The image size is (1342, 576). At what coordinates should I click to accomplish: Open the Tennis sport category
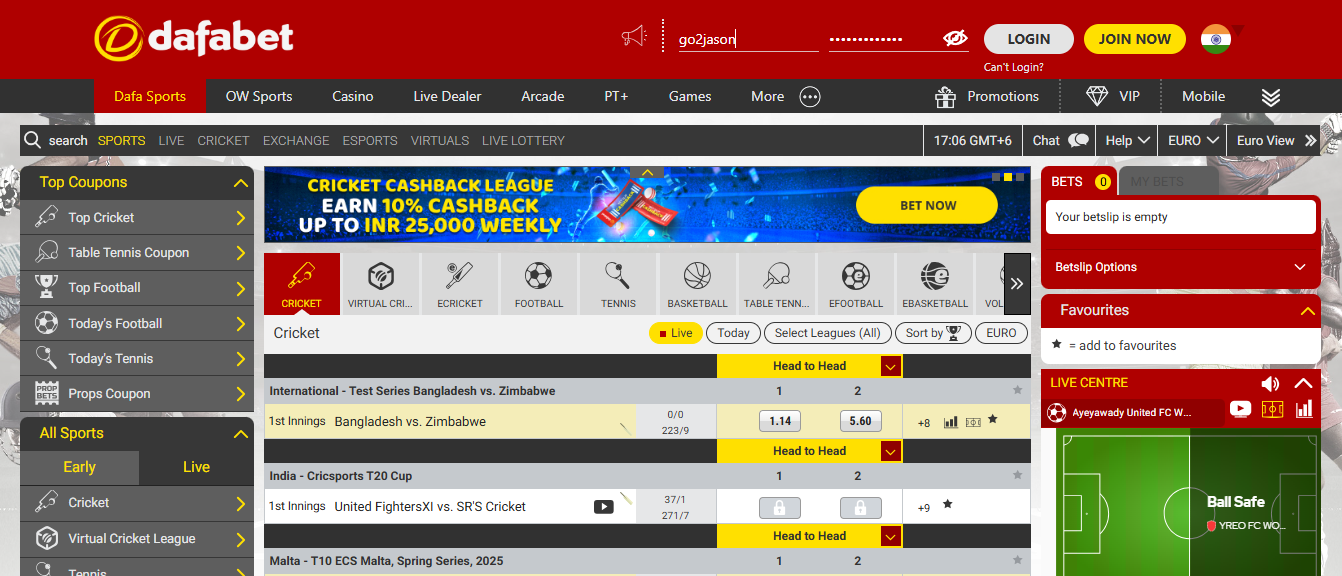coord(617,283)
